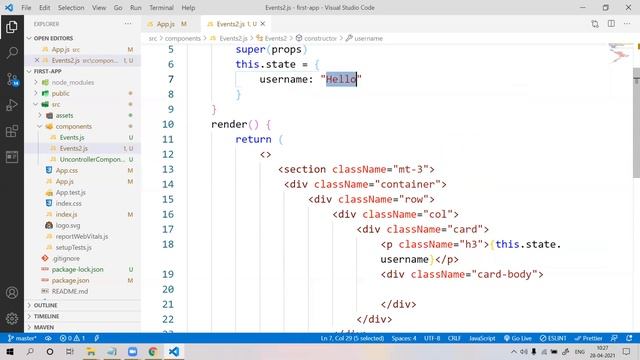640x360 pixels.
Task: Open Chrome from the Windows taskbar
Action: 153,351
